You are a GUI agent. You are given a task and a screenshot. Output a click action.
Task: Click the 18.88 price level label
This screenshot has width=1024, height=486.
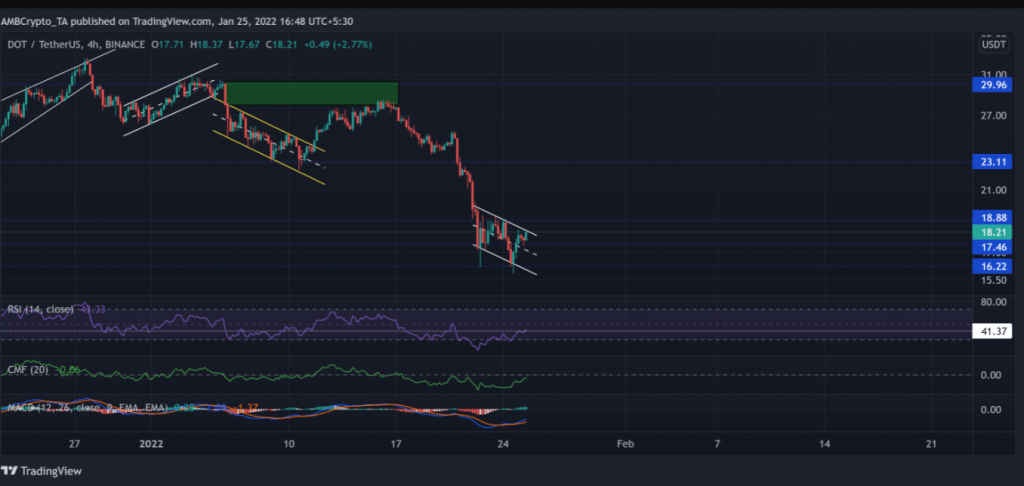pyautogui.click(x=991, y=218)
